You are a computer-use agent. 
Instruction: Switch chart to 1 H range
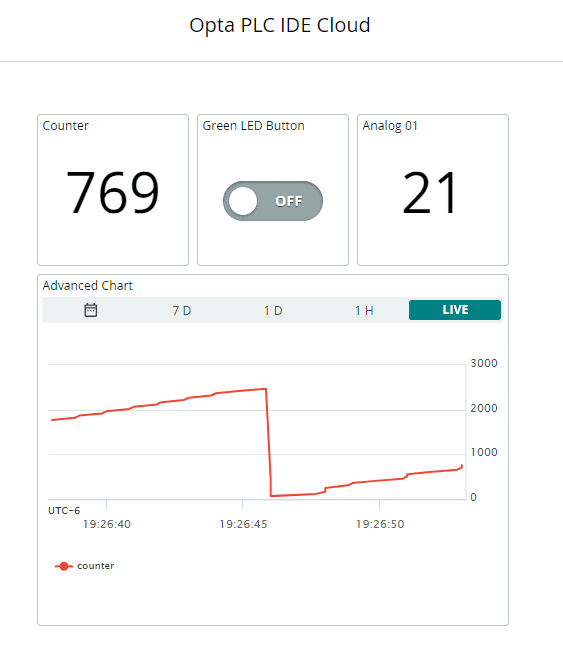coord(364,310)
